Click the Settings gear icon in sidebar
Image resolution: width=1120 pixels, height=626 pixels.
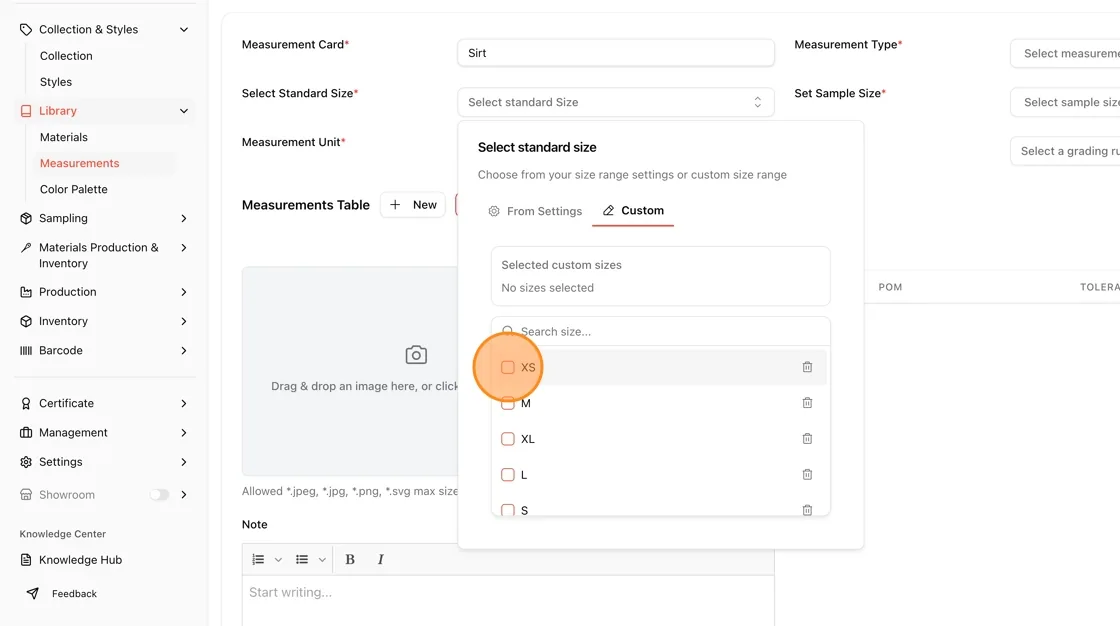click(26, 462)
